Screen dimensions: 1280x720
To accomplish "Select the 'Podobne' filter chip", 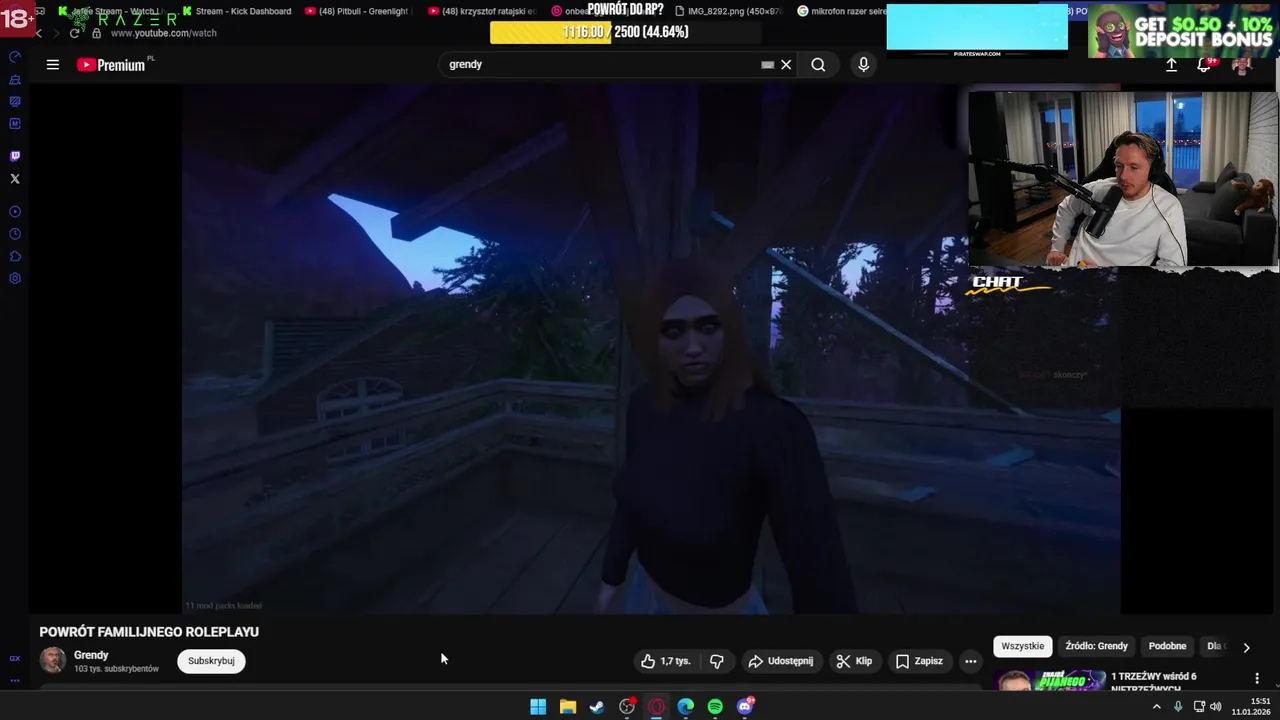I will pyautogui.click(x=1167, y=646).
